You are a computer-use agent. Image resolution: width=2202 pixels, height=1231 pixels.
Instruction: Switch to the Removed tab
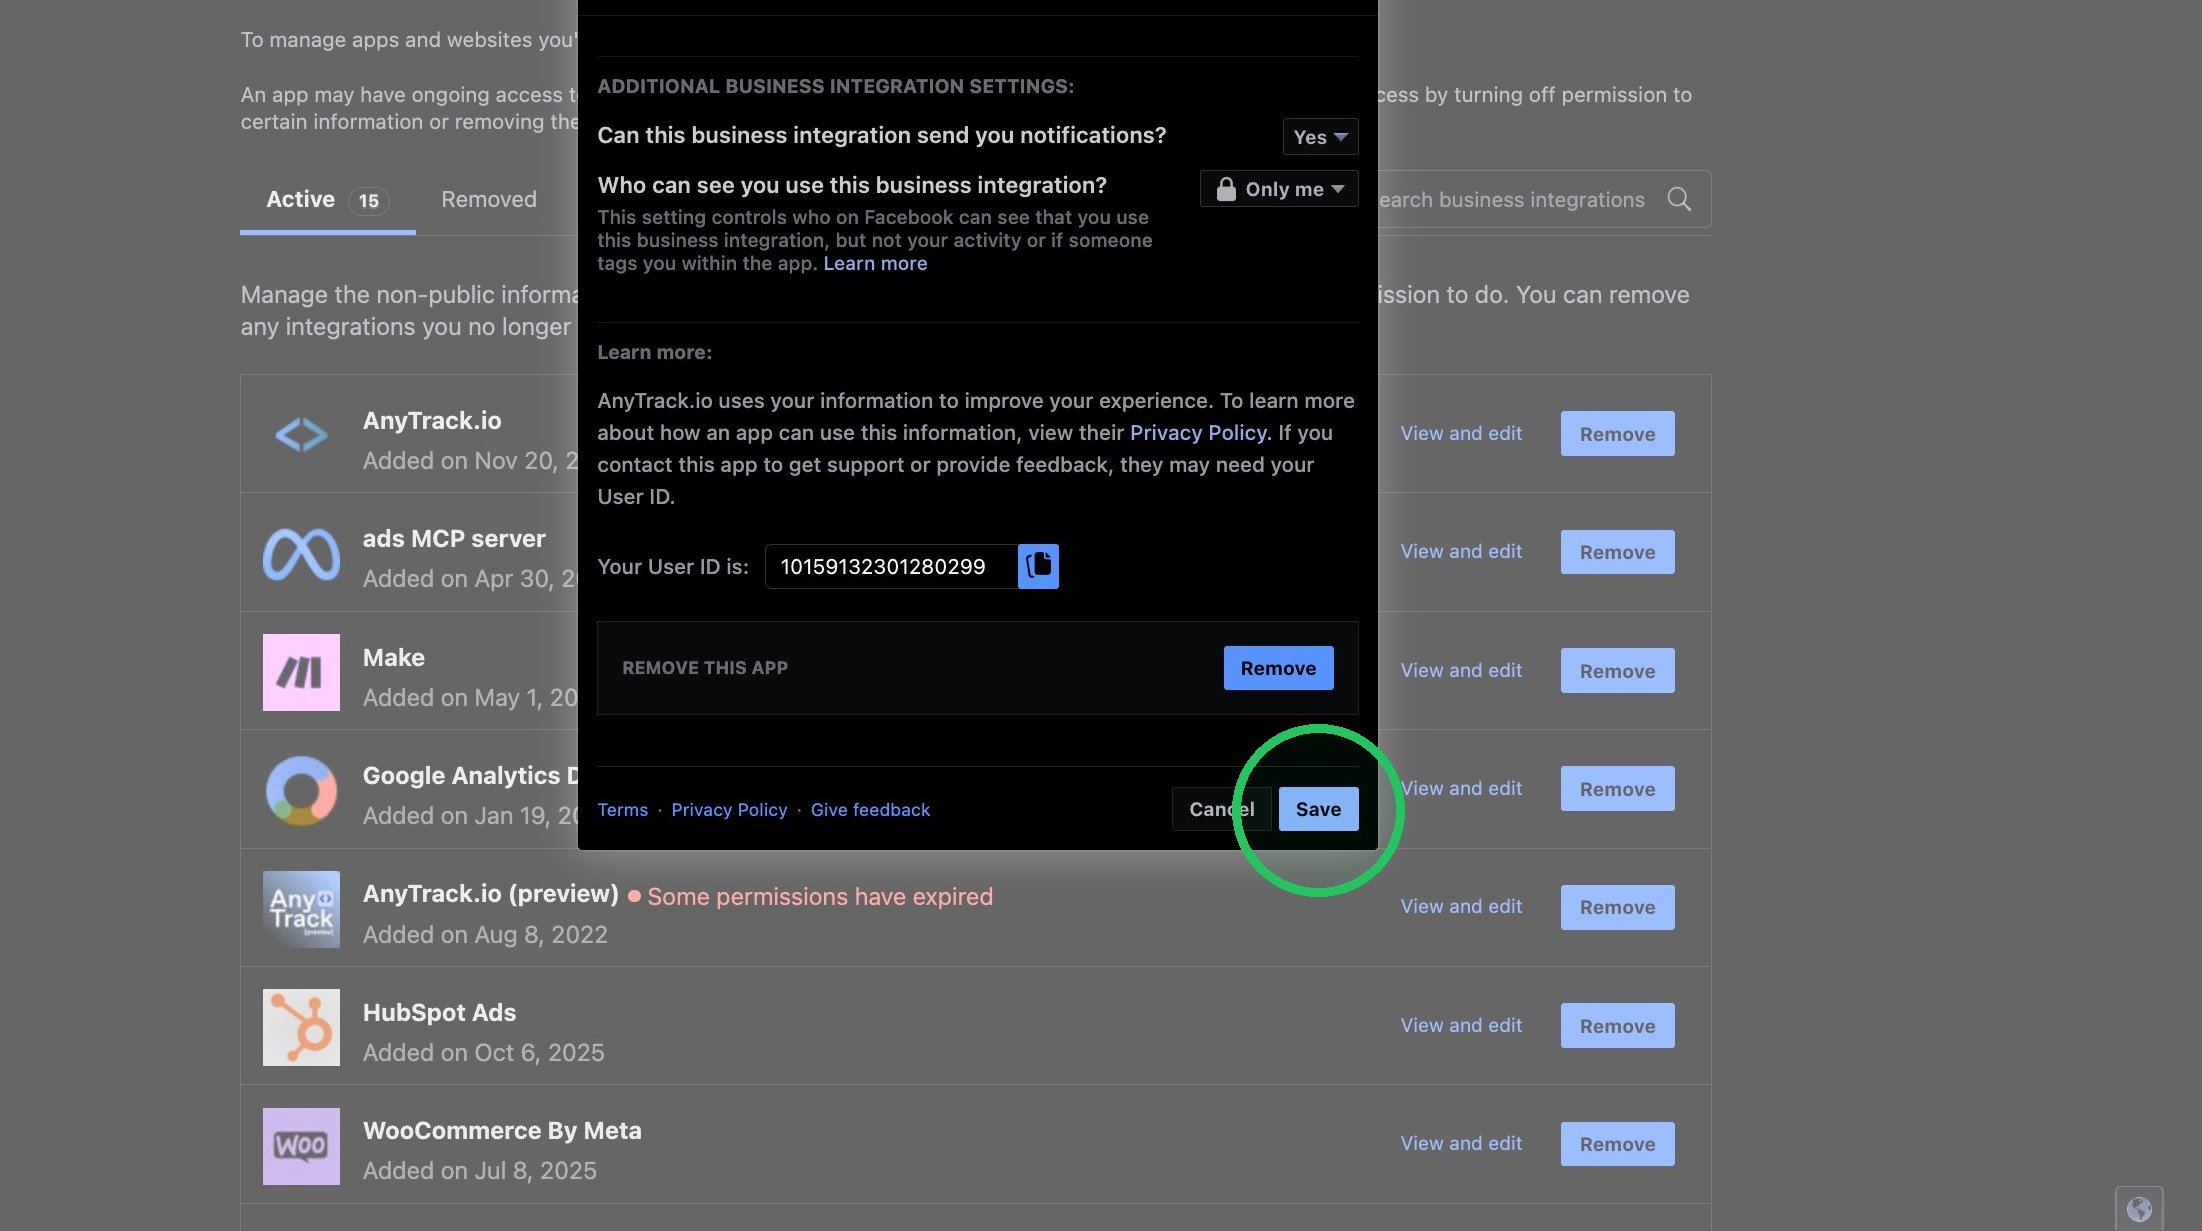click(489, 199)
